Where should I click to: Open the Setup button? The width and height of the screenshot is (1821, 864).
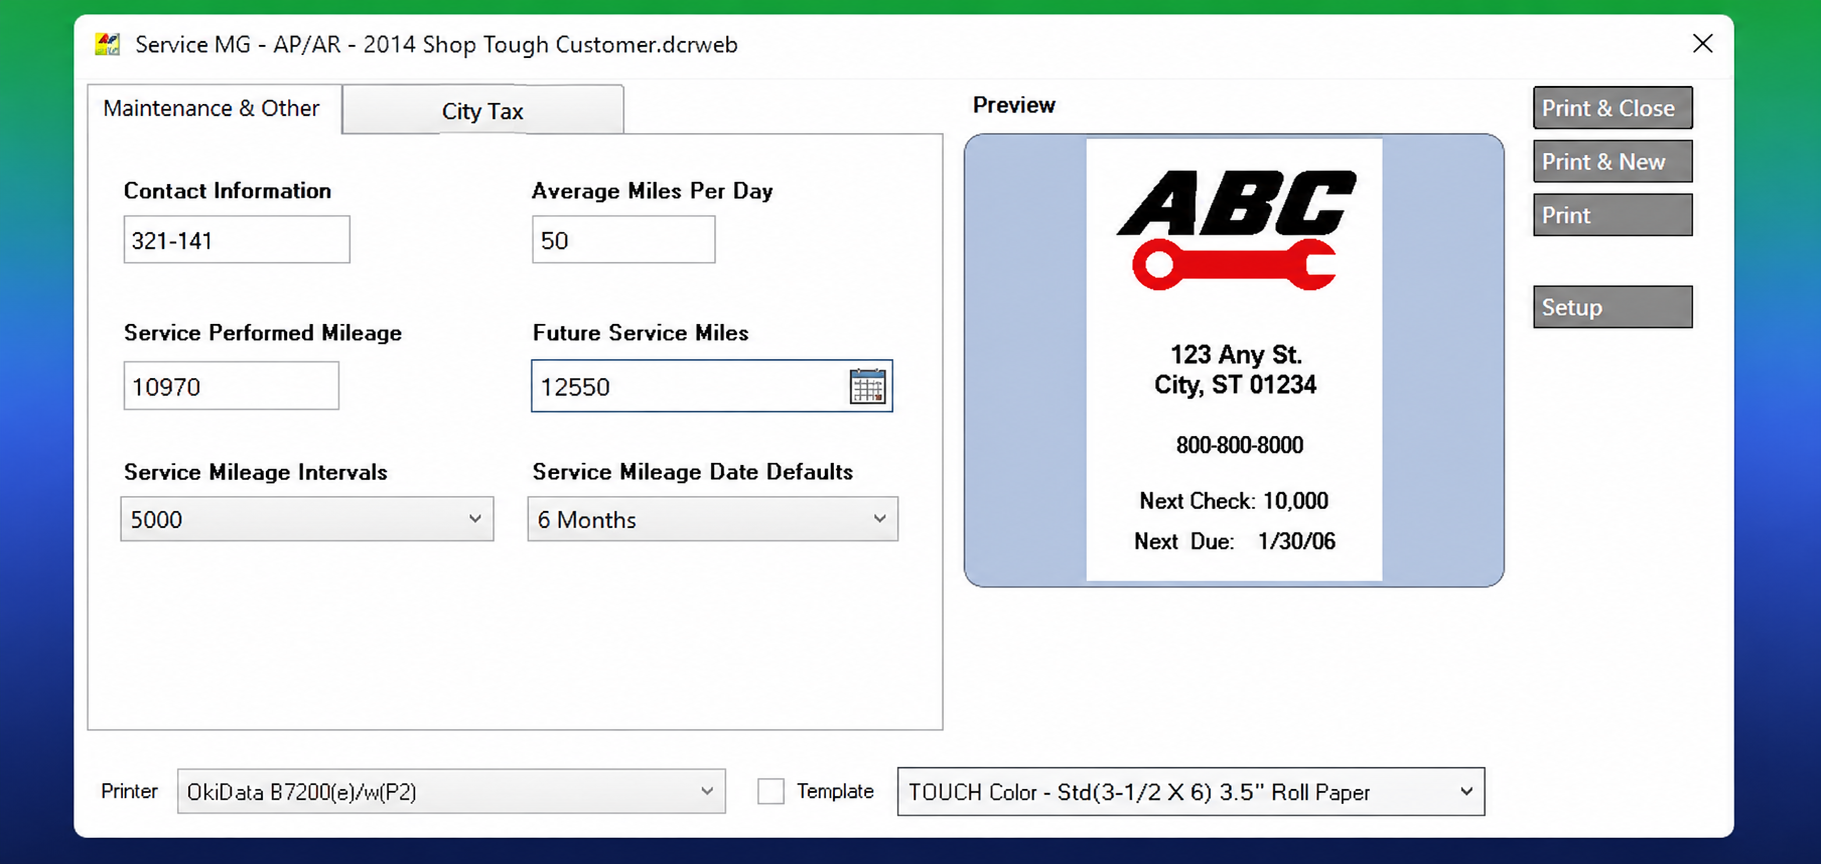1612,307
